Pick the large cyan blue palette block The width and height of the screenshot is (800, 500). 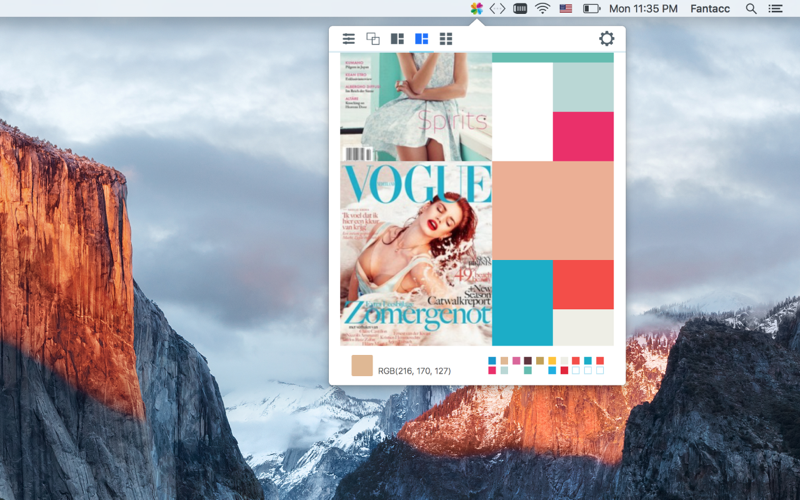tap(522, 303)
